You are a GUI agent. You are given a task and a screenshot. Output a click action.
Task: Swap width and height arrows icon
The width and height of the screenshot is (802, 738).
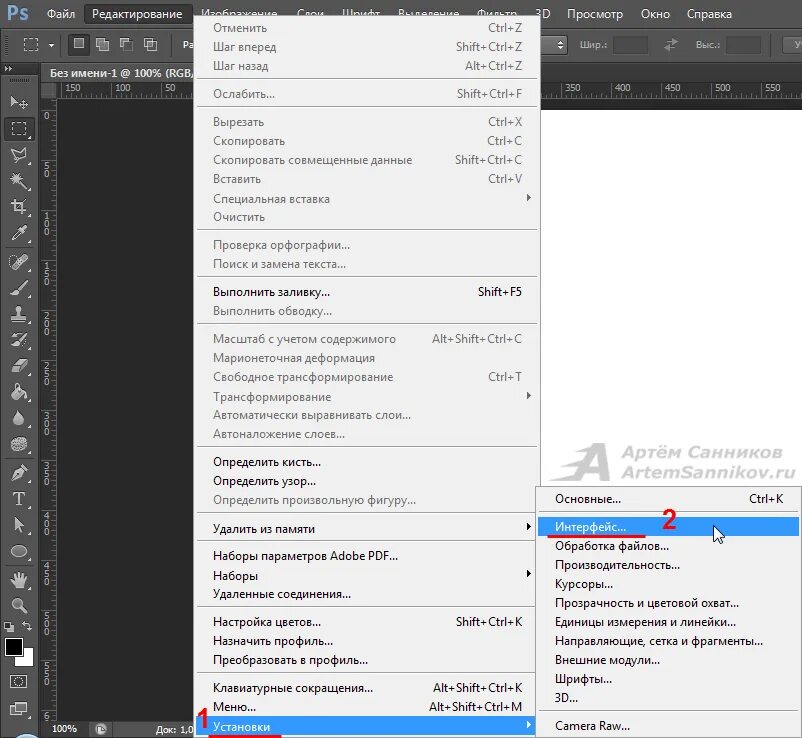(671, 45)
